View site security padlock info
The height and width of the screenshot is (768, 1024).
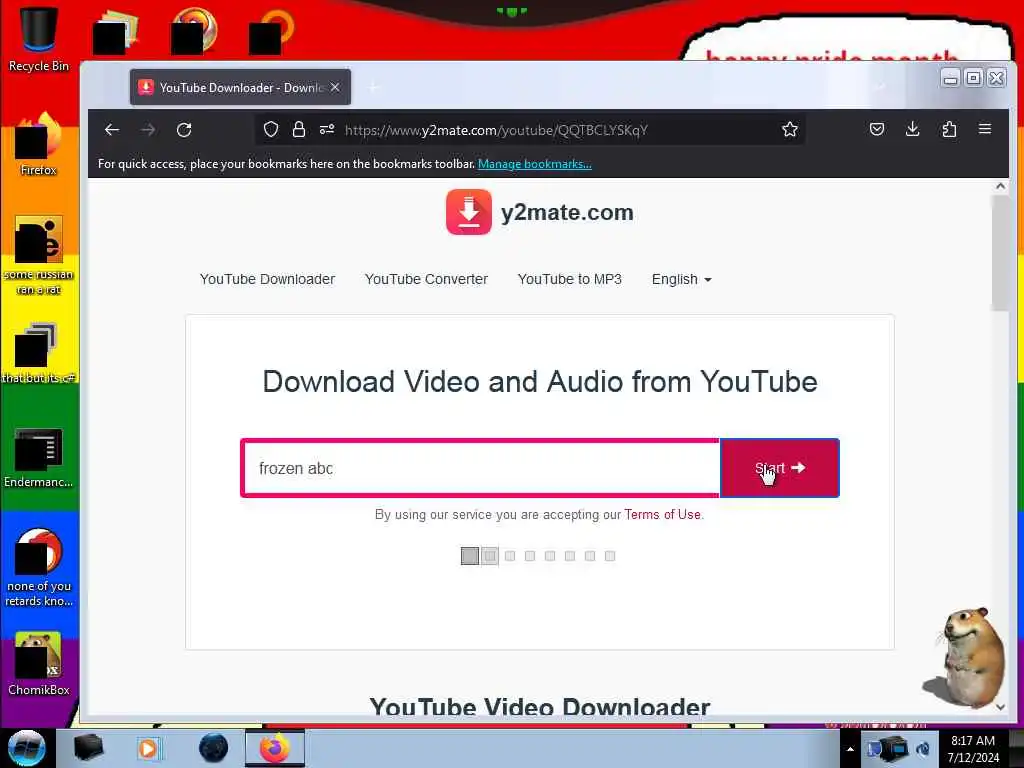298,129
